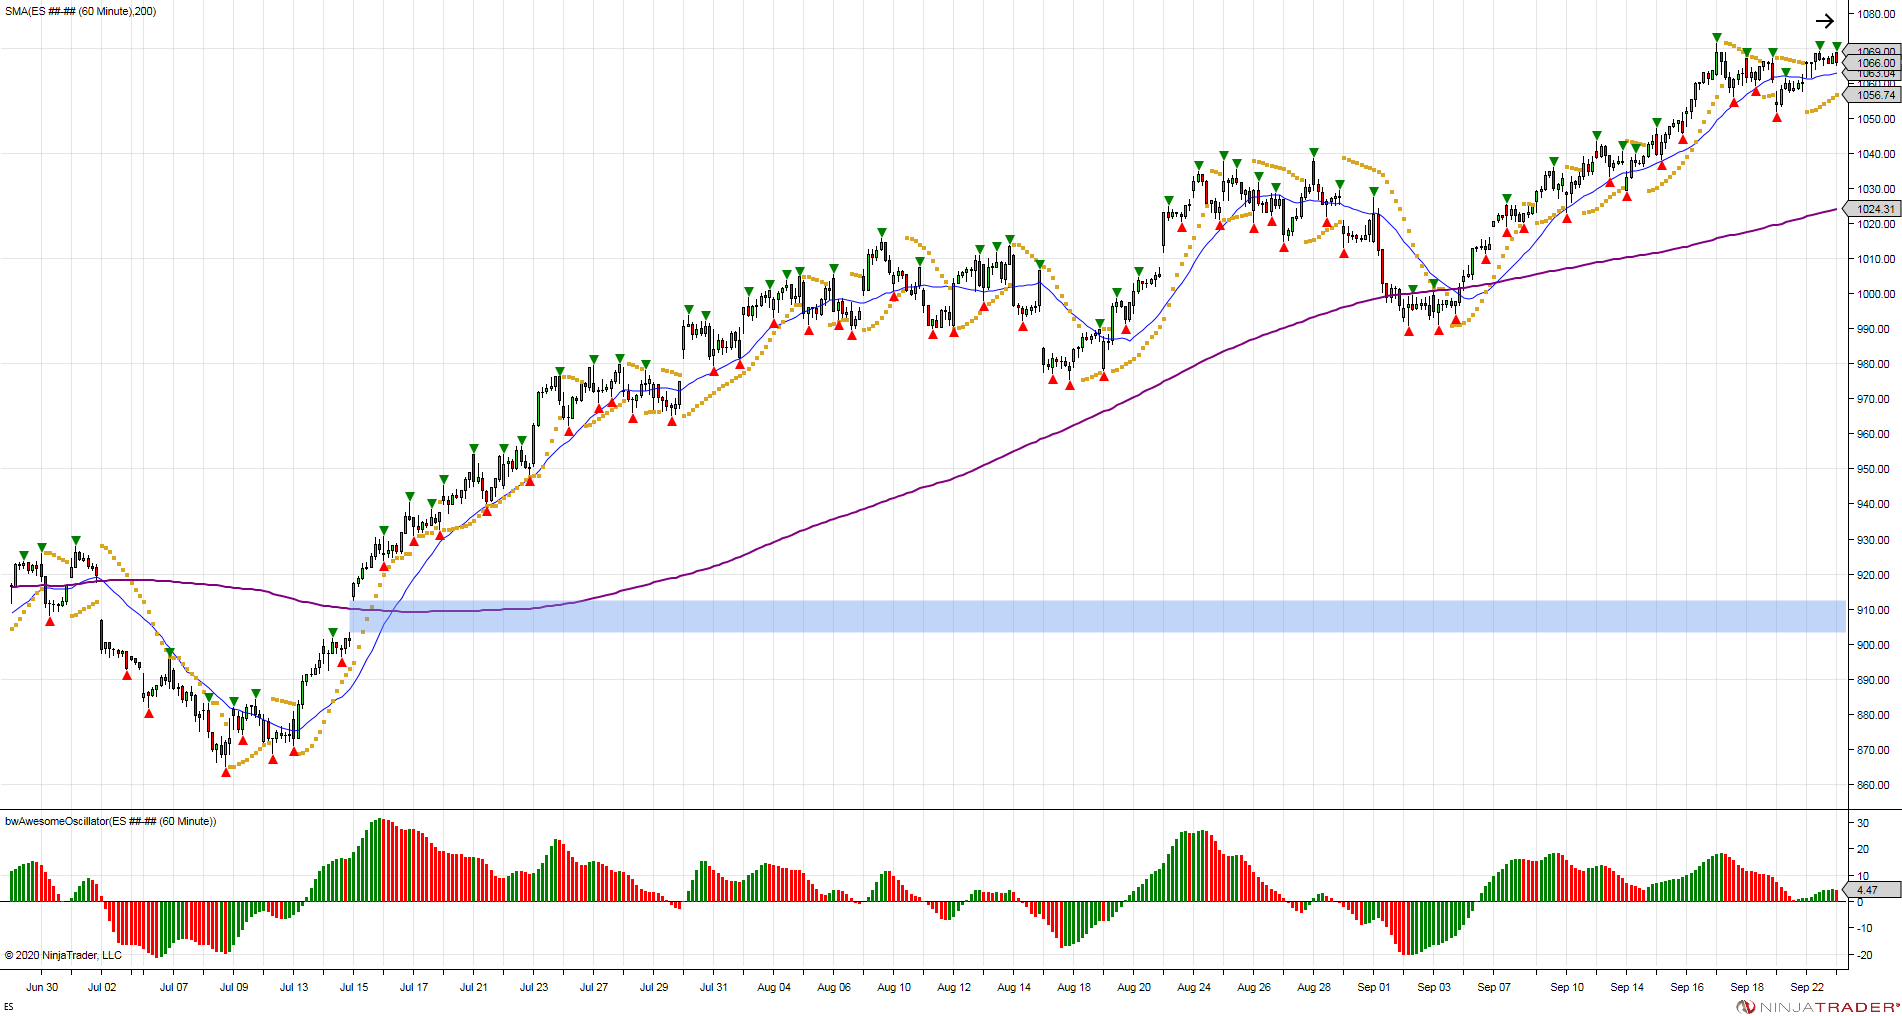Click the oscillator axis value -20
Viewport: 1902px width, 1016px height.
coord(1862,955)
